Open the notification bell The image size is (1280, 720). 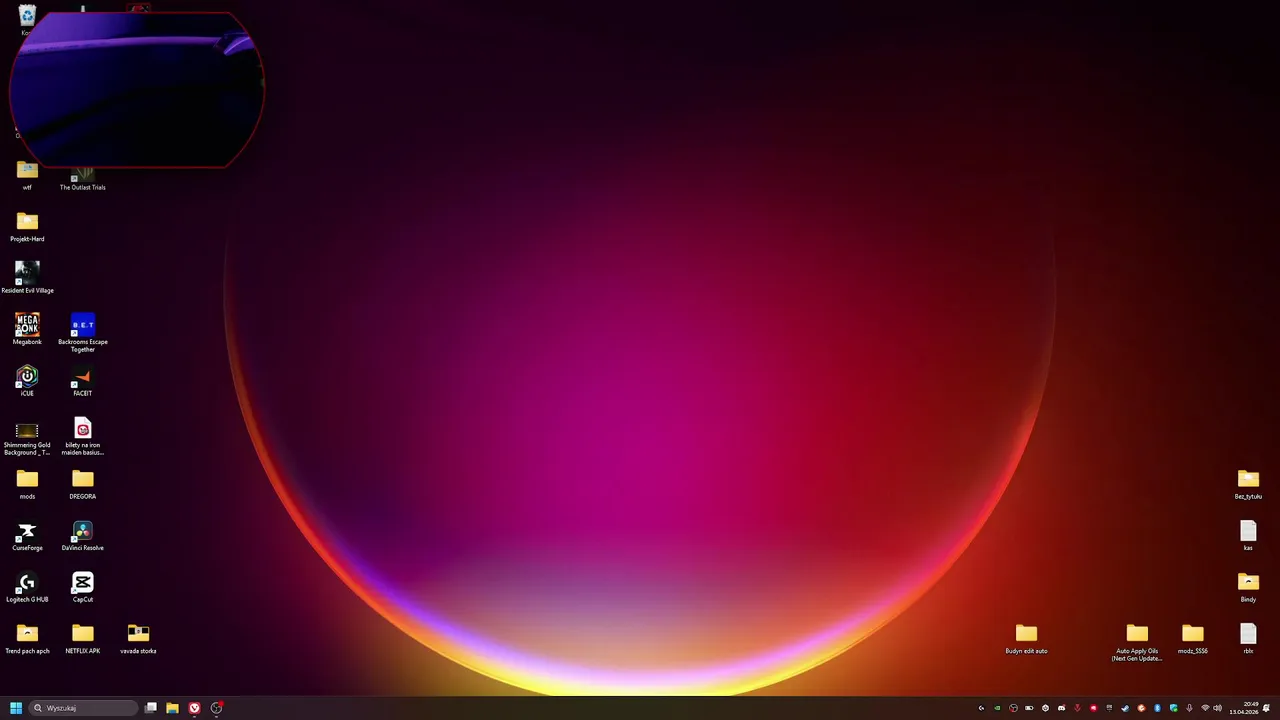click(1266, 708)
